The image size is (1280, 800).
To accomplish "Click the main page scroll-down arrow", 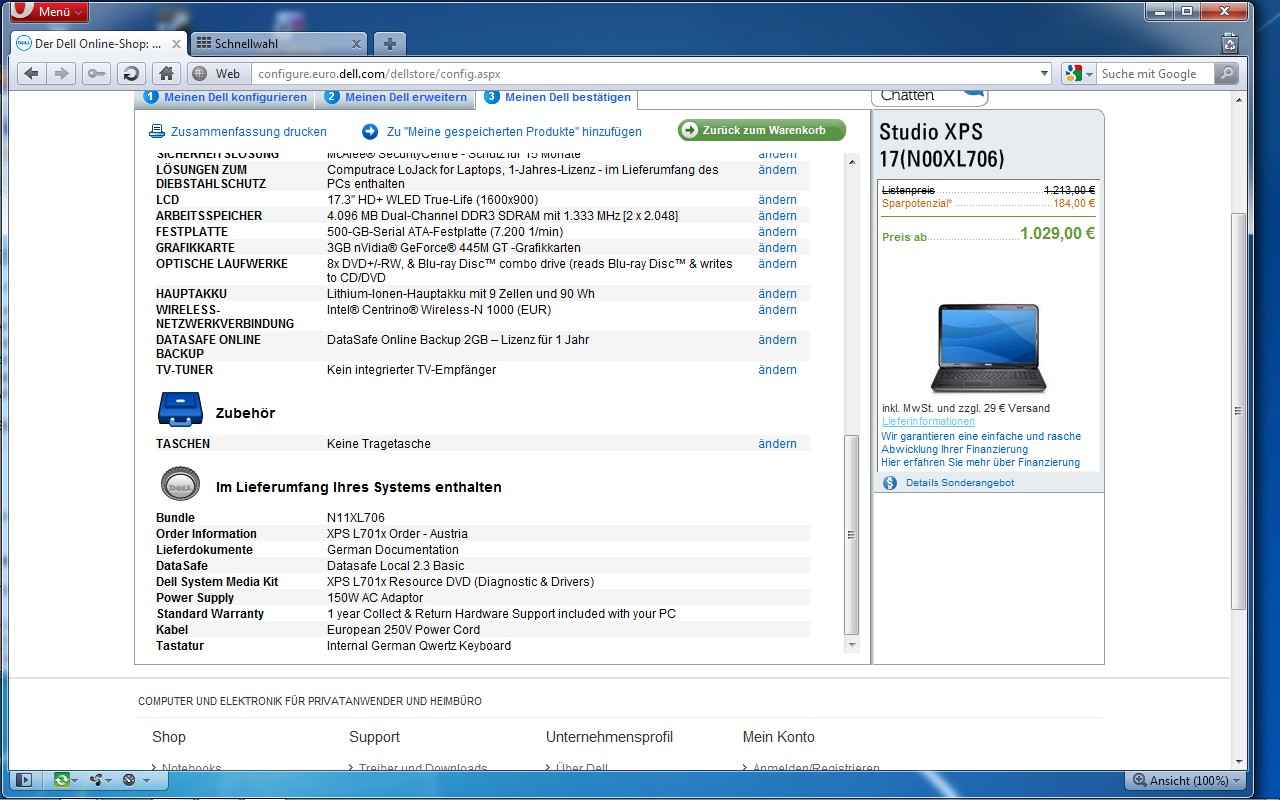I will pyautogui.click(x=1239, y=761).
